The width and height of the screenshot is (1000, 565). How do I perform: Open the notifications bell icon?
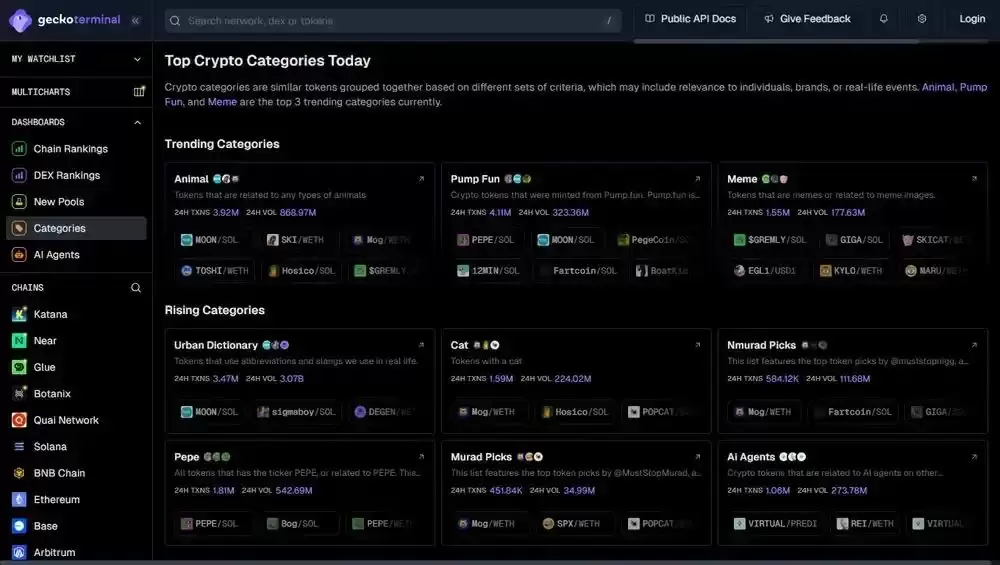click(883, 18)
